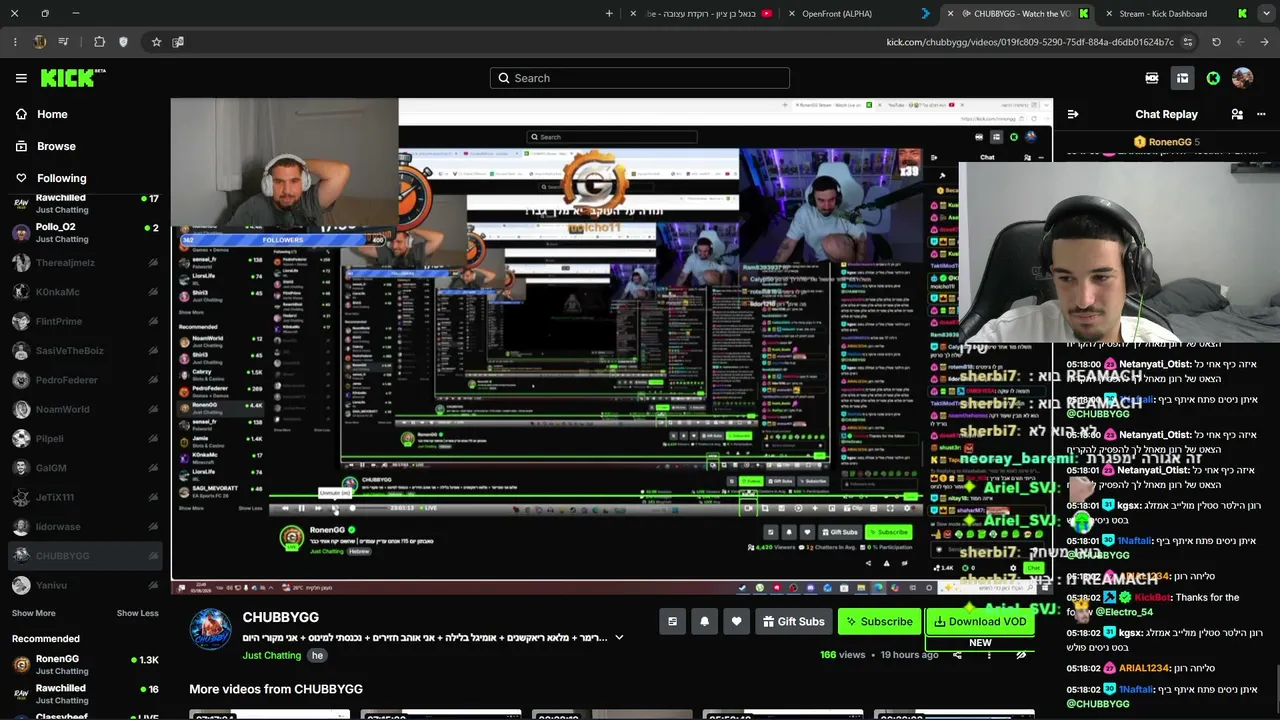Open lidorwase channel
Viewport: 1280px width, 720px height.
coord(85,526)
